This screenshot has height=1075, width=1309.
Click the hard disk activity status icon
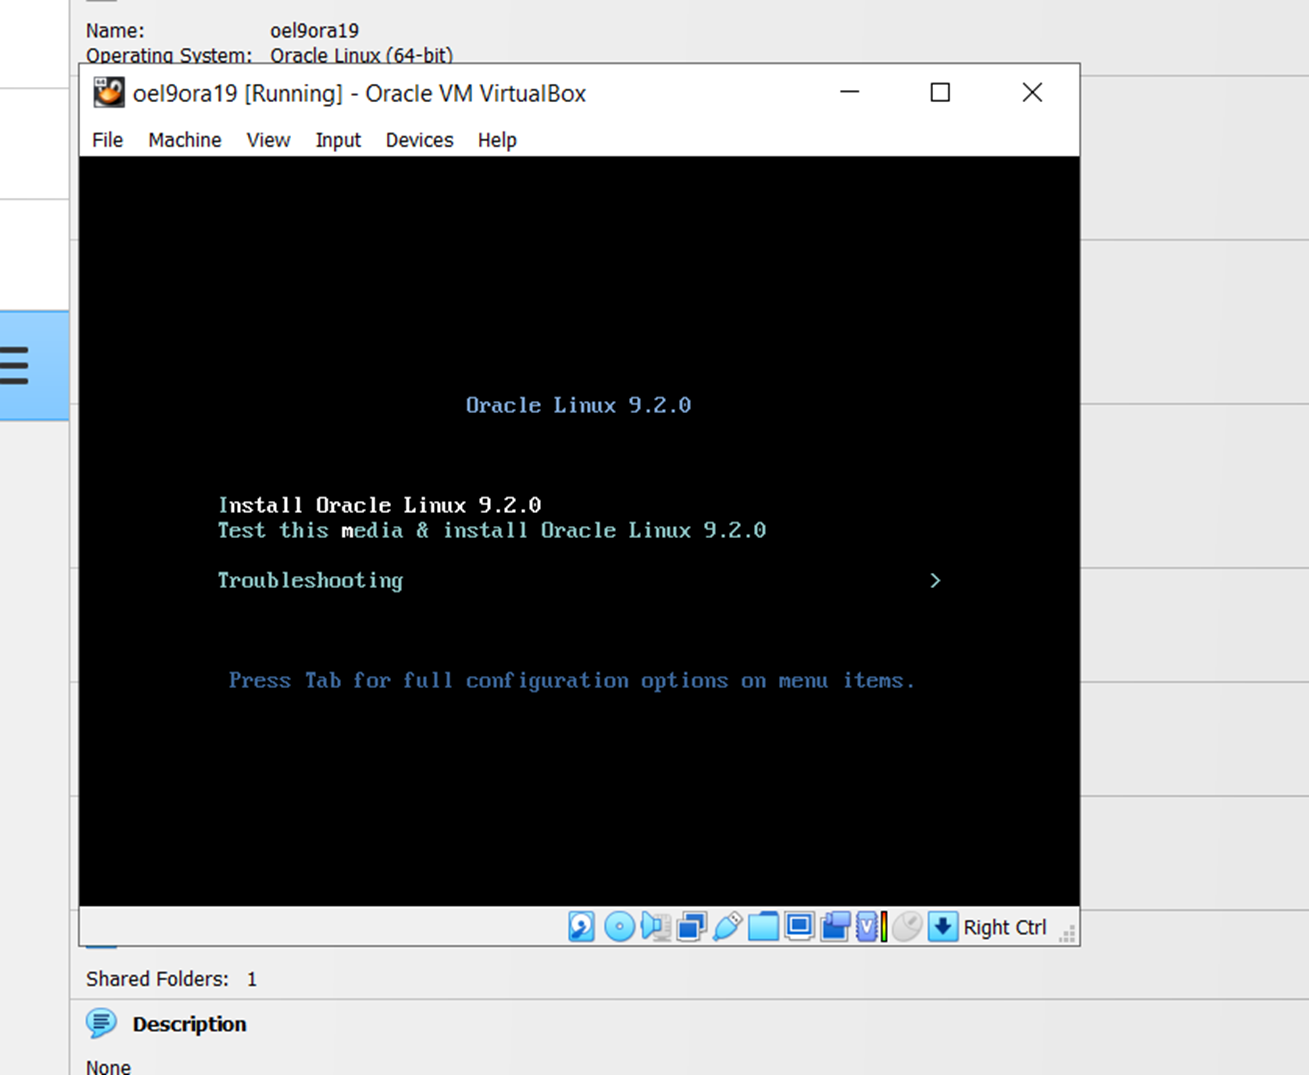(581, 927)
